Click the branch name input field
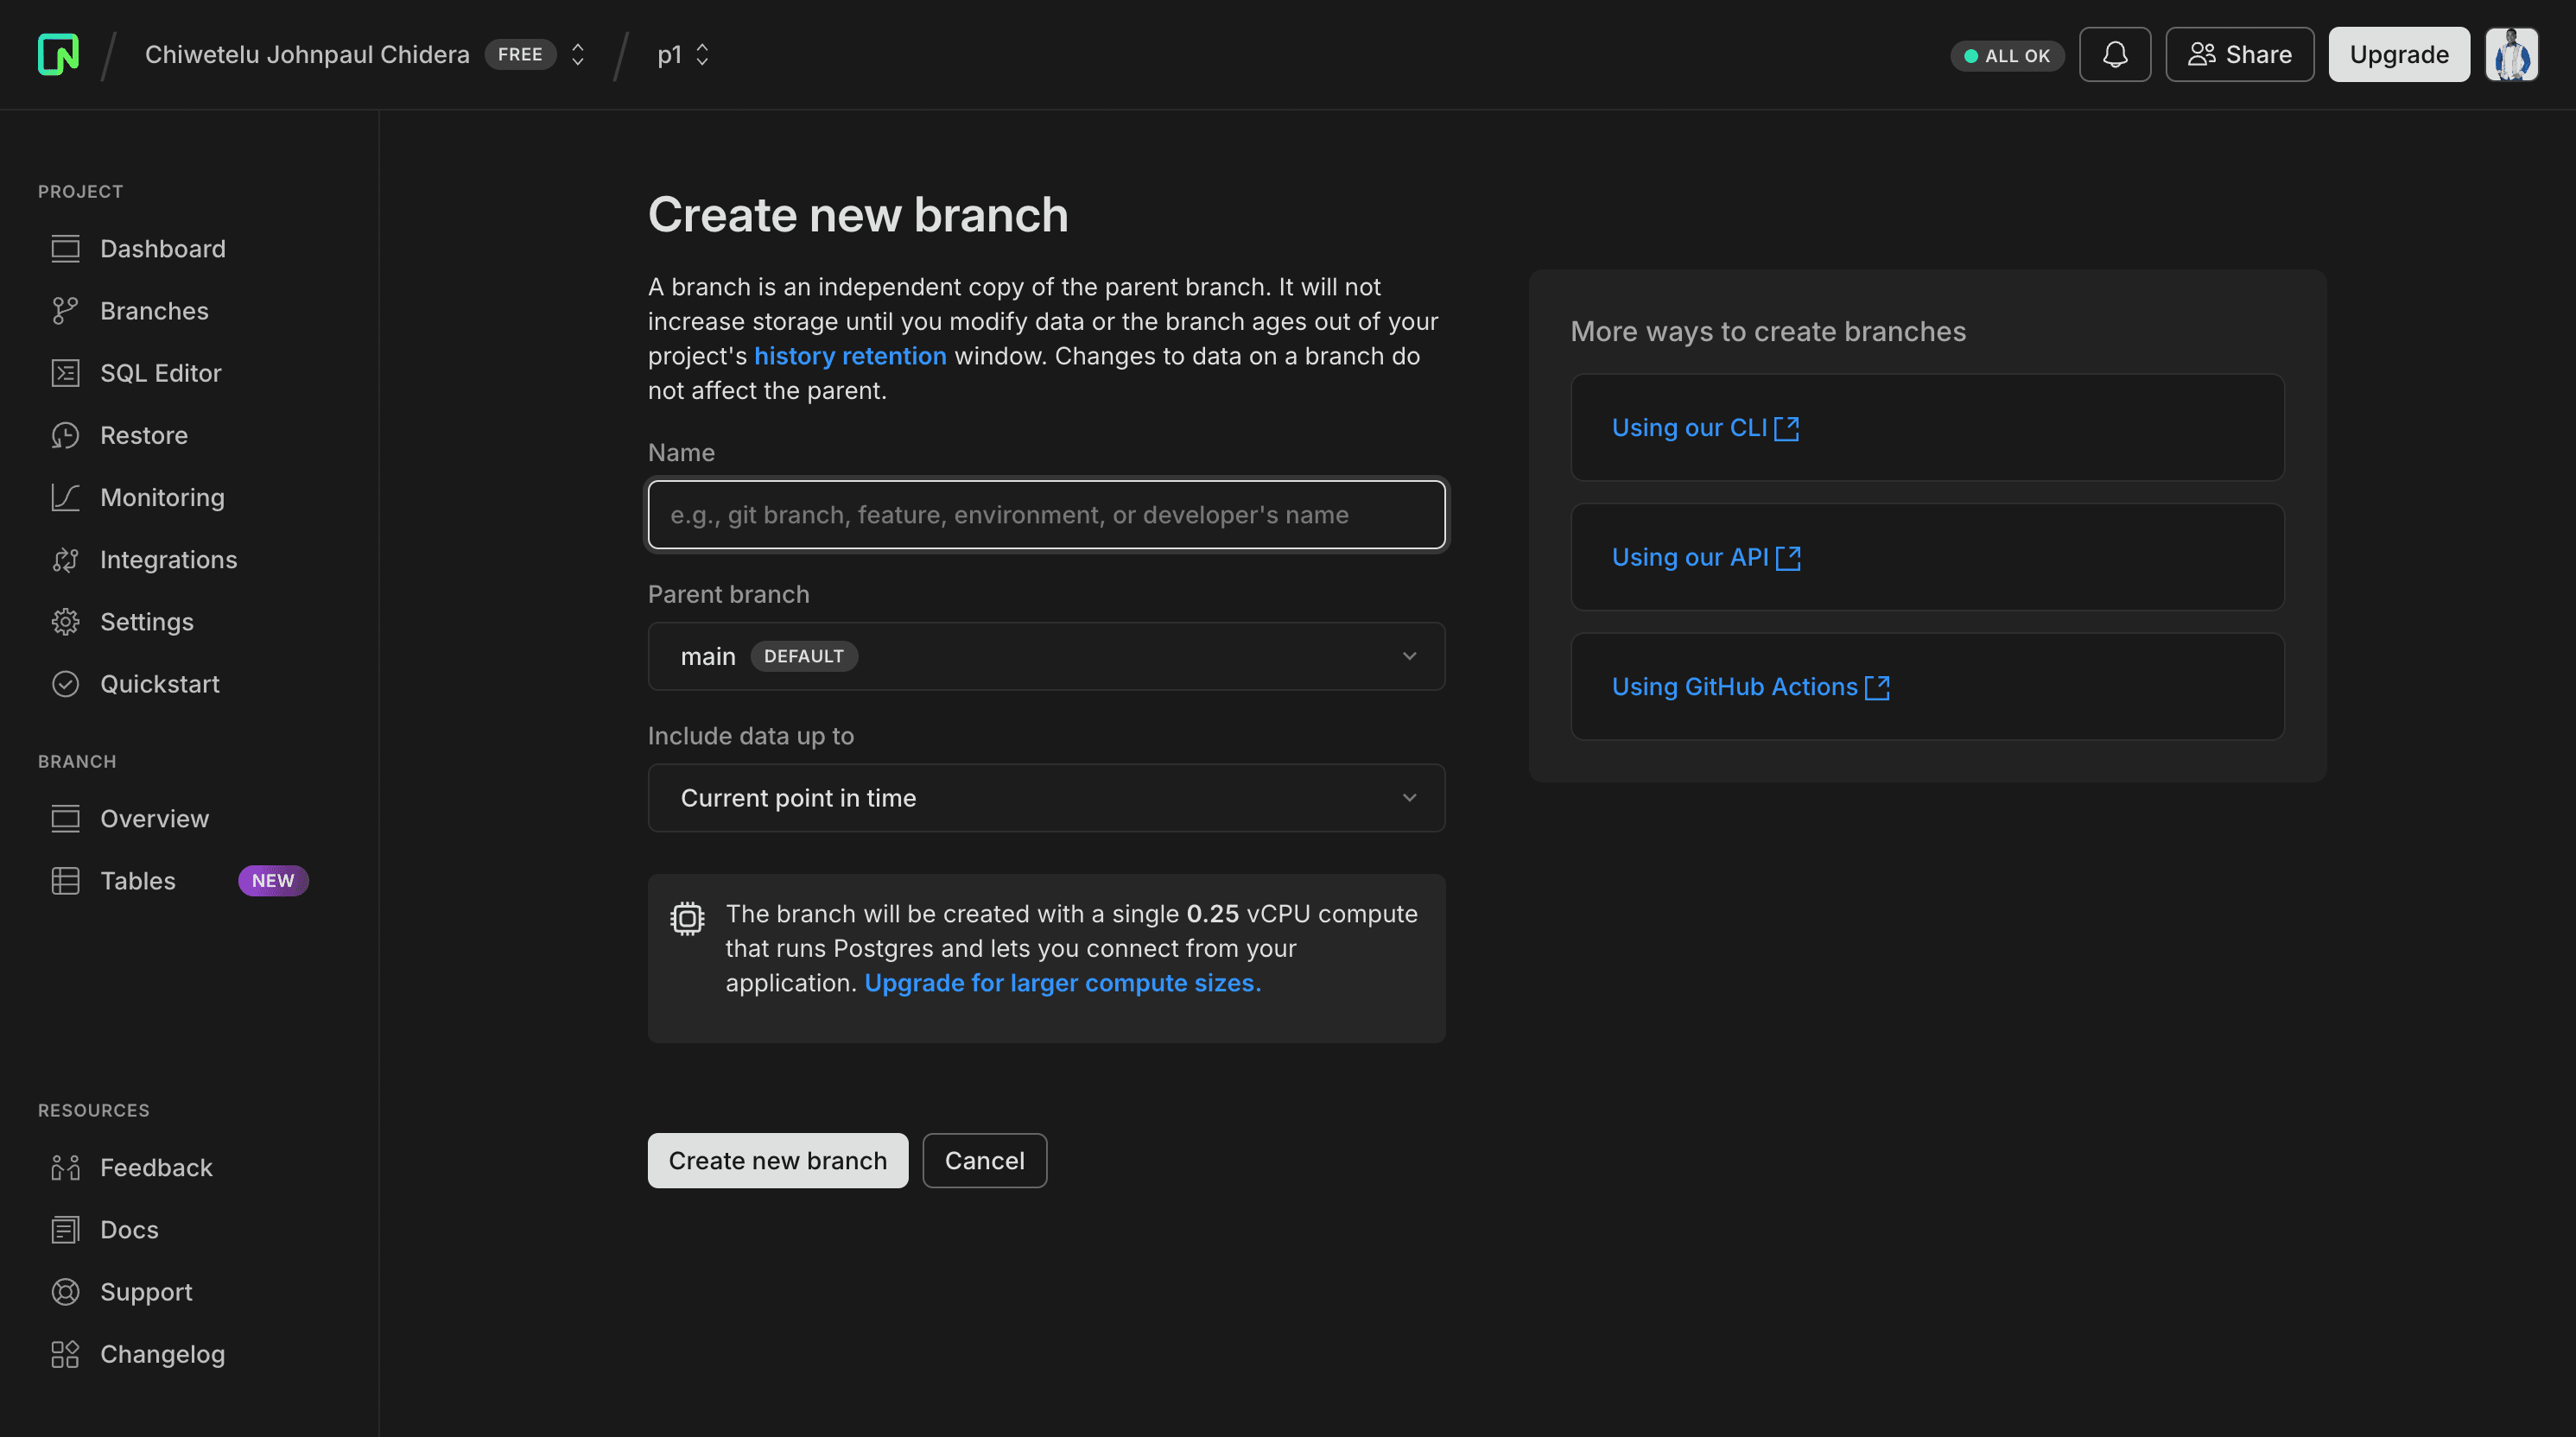Screen dimensions: 2576x1437 1045,515
